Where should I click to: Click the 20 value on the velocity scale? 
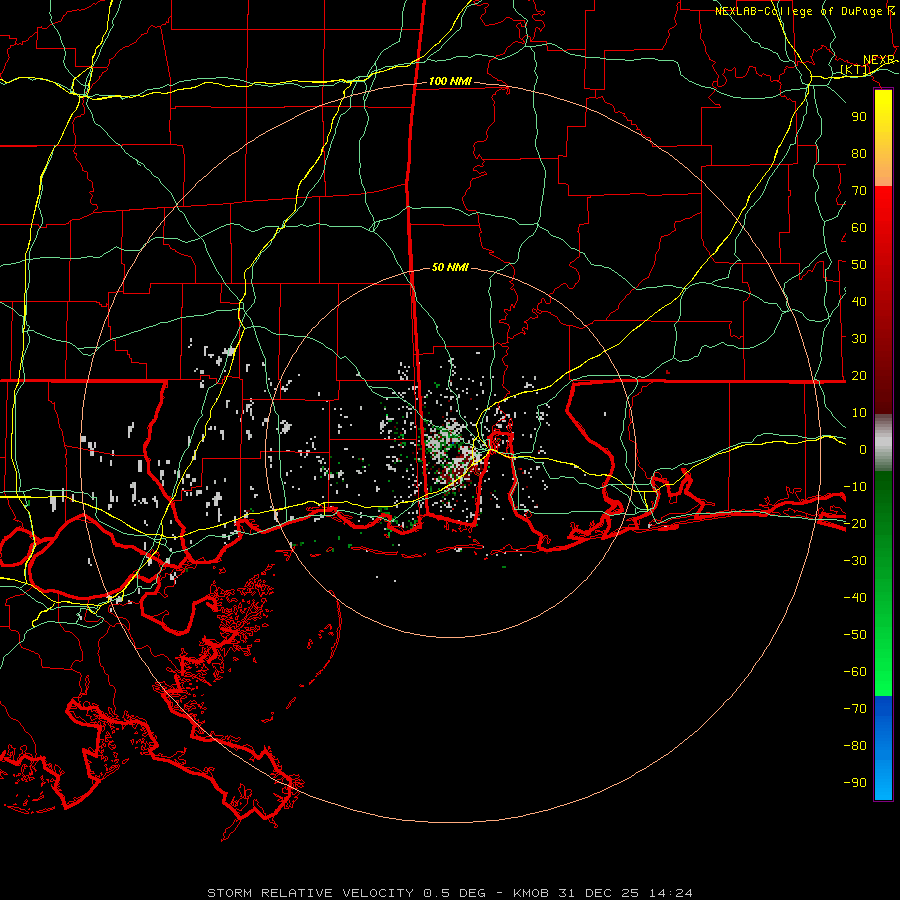859,376
